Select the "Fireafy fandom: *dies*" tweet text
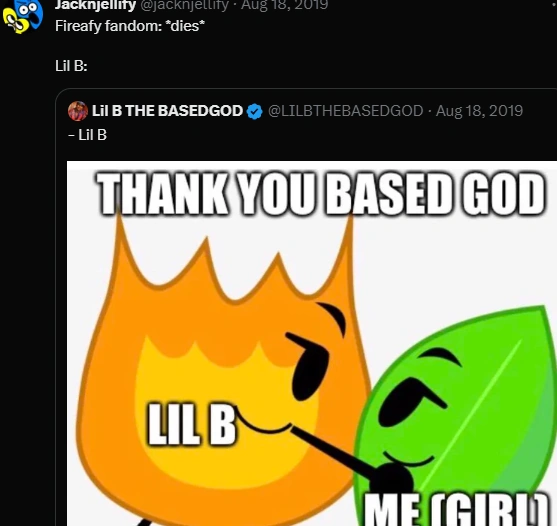The image size is (557, 526). point(130,26)
